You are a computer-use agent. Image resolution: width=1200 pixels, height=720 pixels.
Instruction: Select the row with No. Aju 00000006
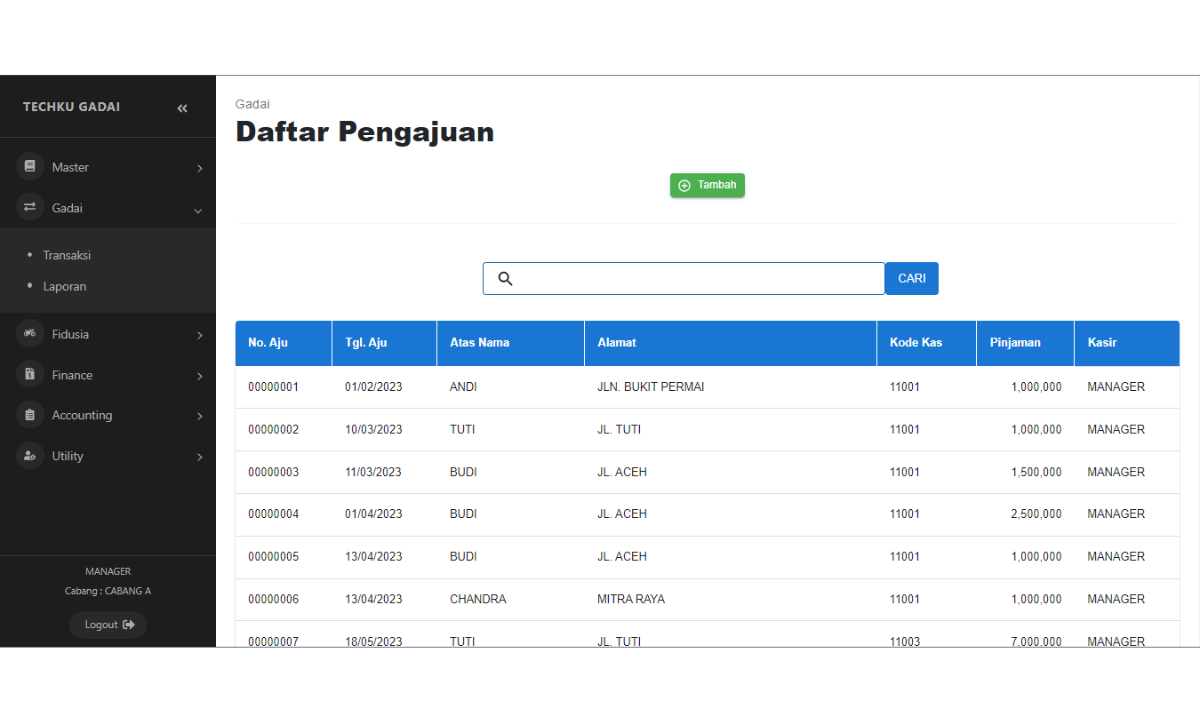point(273,599)
